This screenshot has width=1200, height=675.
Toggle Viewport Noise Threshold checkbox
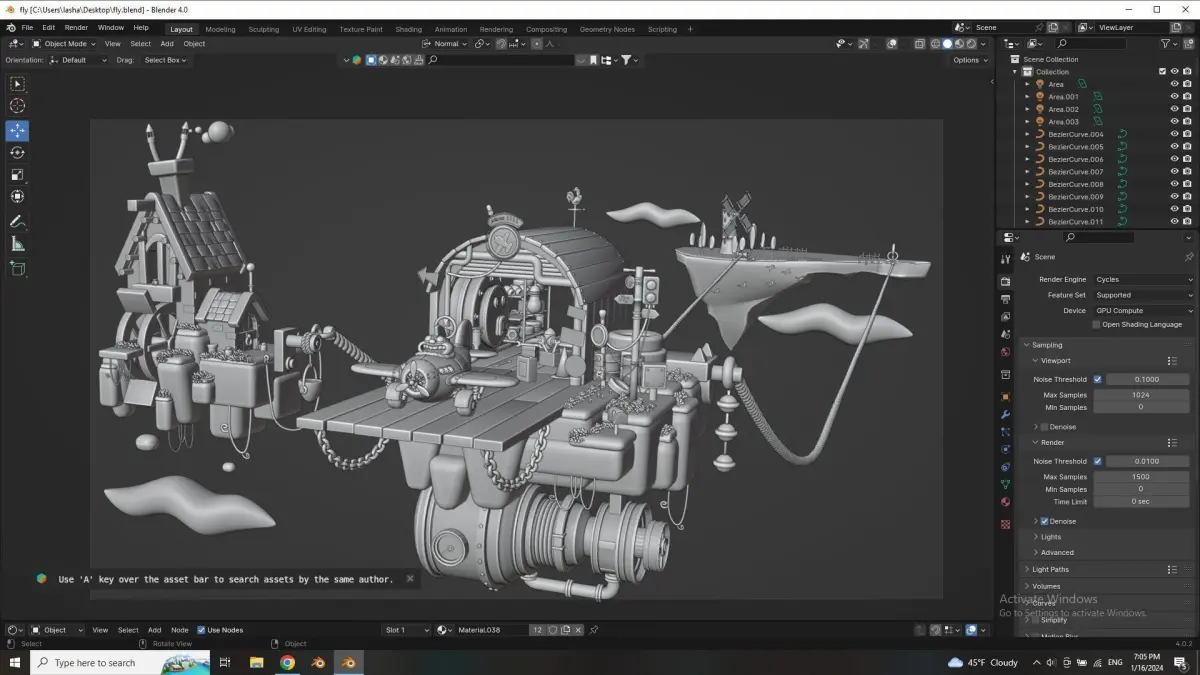click(x=1097, y=380)
